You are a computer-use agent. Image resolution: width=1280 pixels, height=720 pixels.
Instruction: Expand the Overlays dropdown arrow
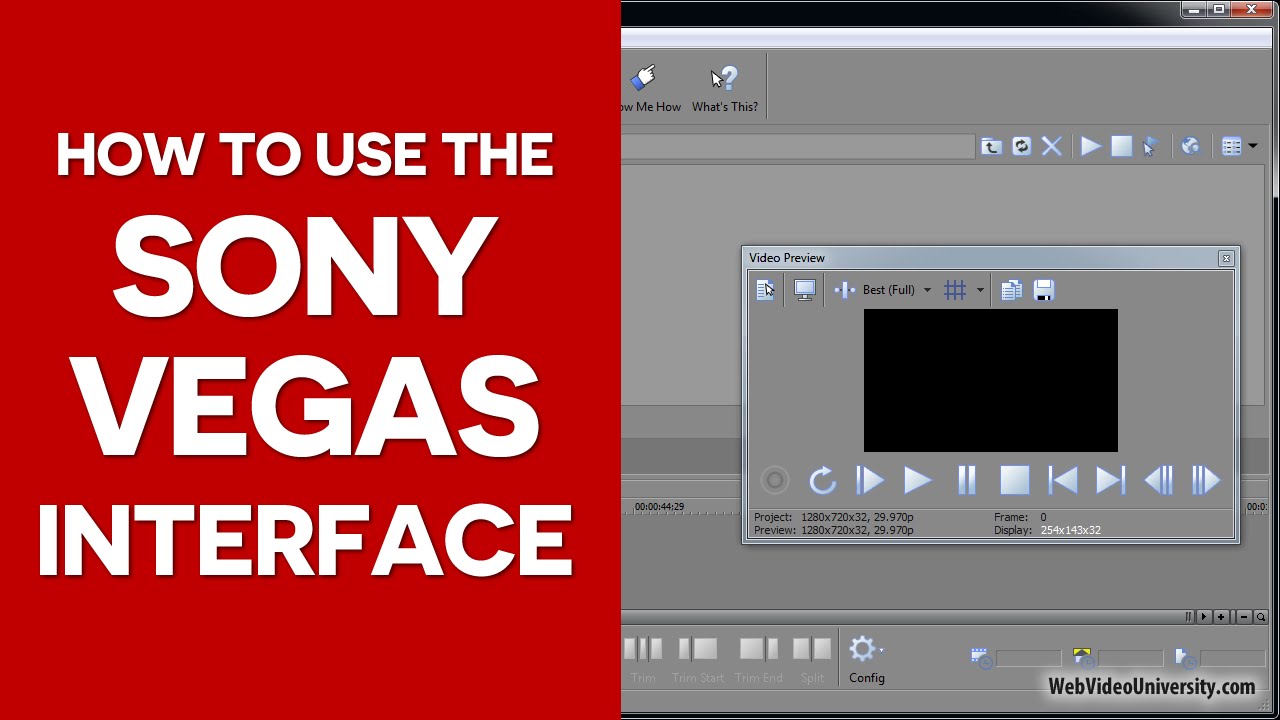(x=980, y=290)
